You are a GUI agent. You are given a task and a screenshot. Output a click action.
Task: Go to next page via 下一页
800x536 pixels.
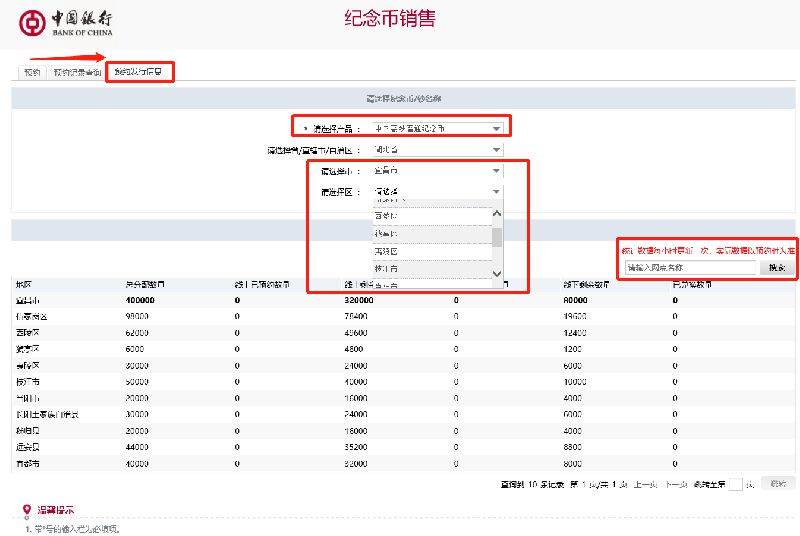677,484
